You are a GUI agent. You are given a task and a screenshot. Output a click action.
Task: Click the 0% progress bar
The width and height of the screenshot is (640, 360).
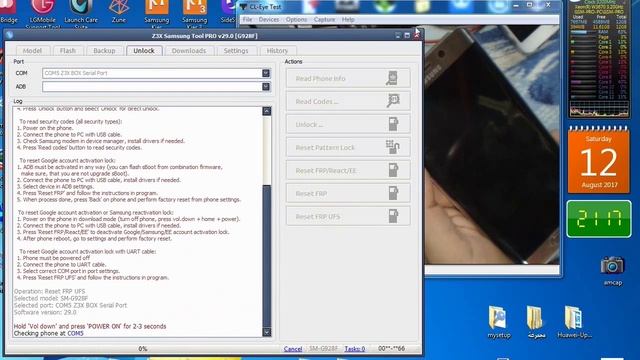142,349
